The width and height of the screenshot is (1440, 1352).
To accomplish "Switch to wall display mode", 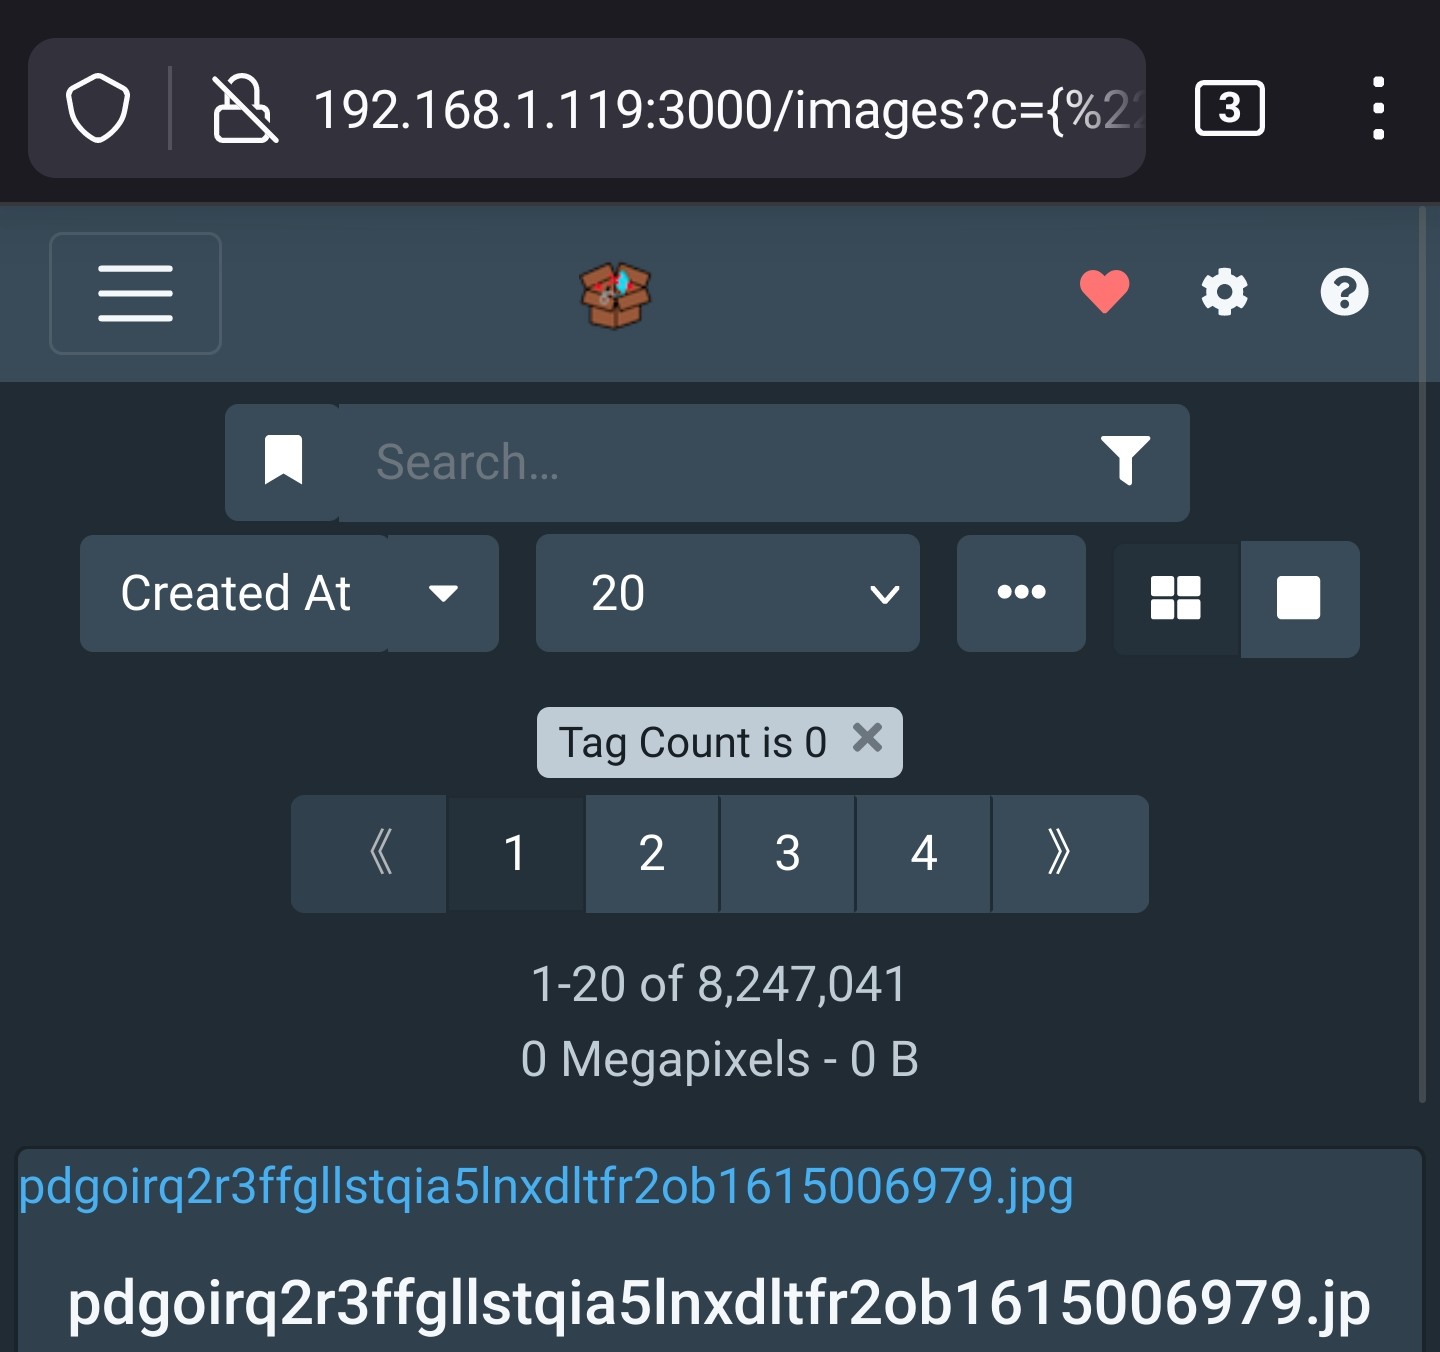I will [1299, 598].
